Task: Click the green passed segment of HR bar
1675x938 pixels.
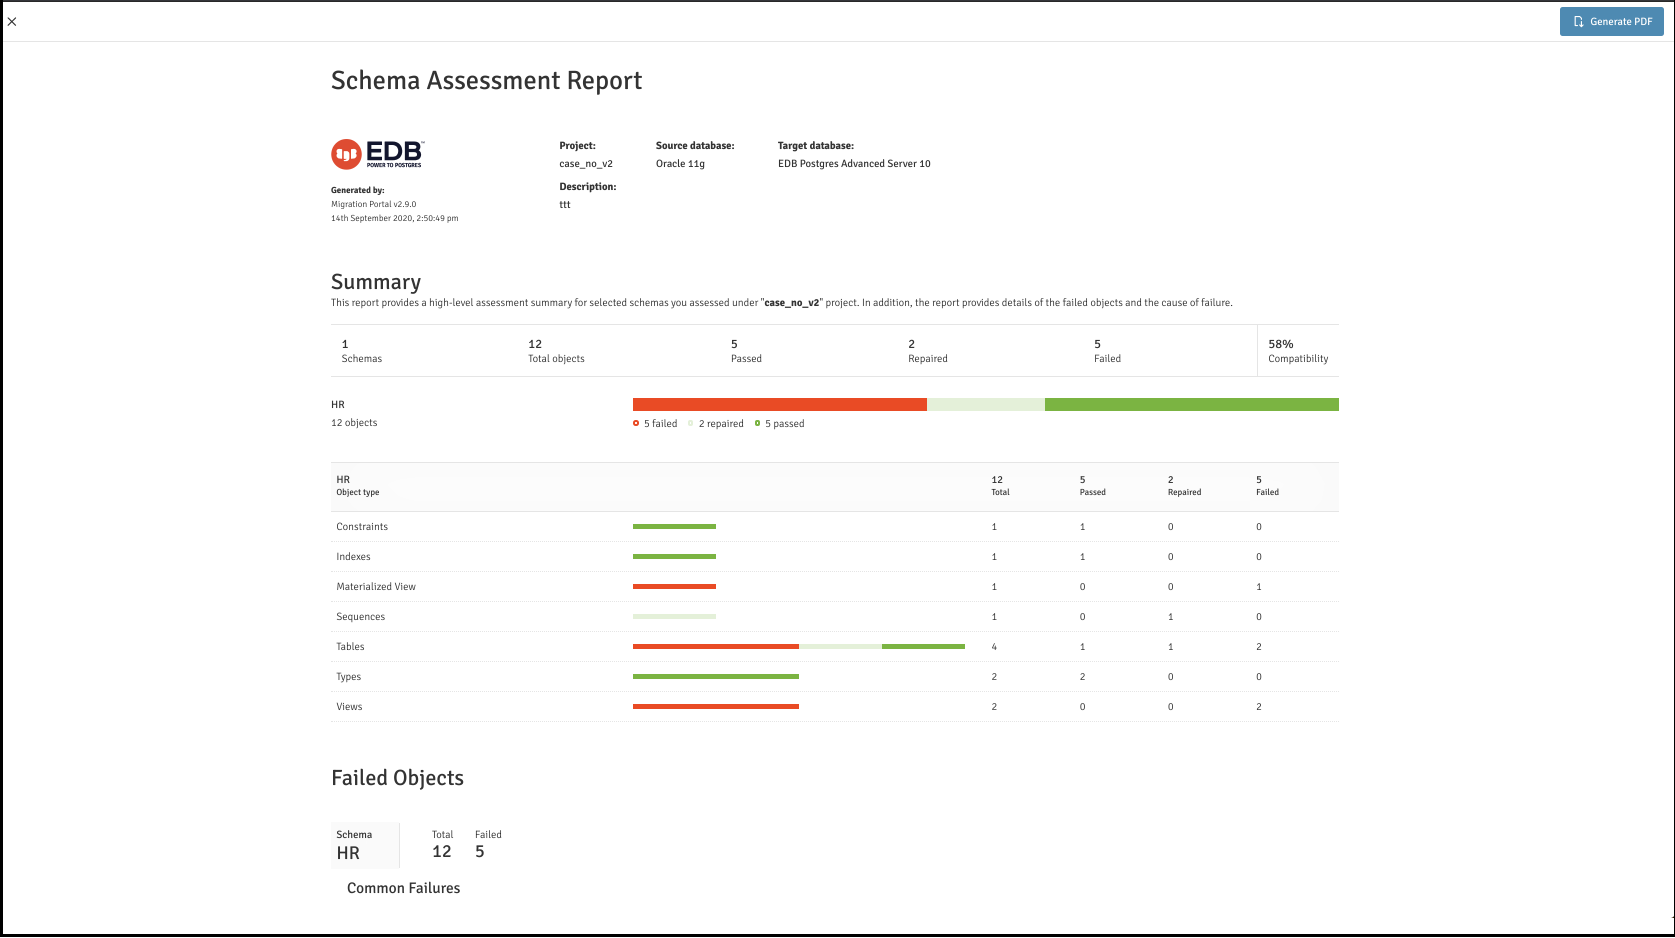Action: point(1192,405)
